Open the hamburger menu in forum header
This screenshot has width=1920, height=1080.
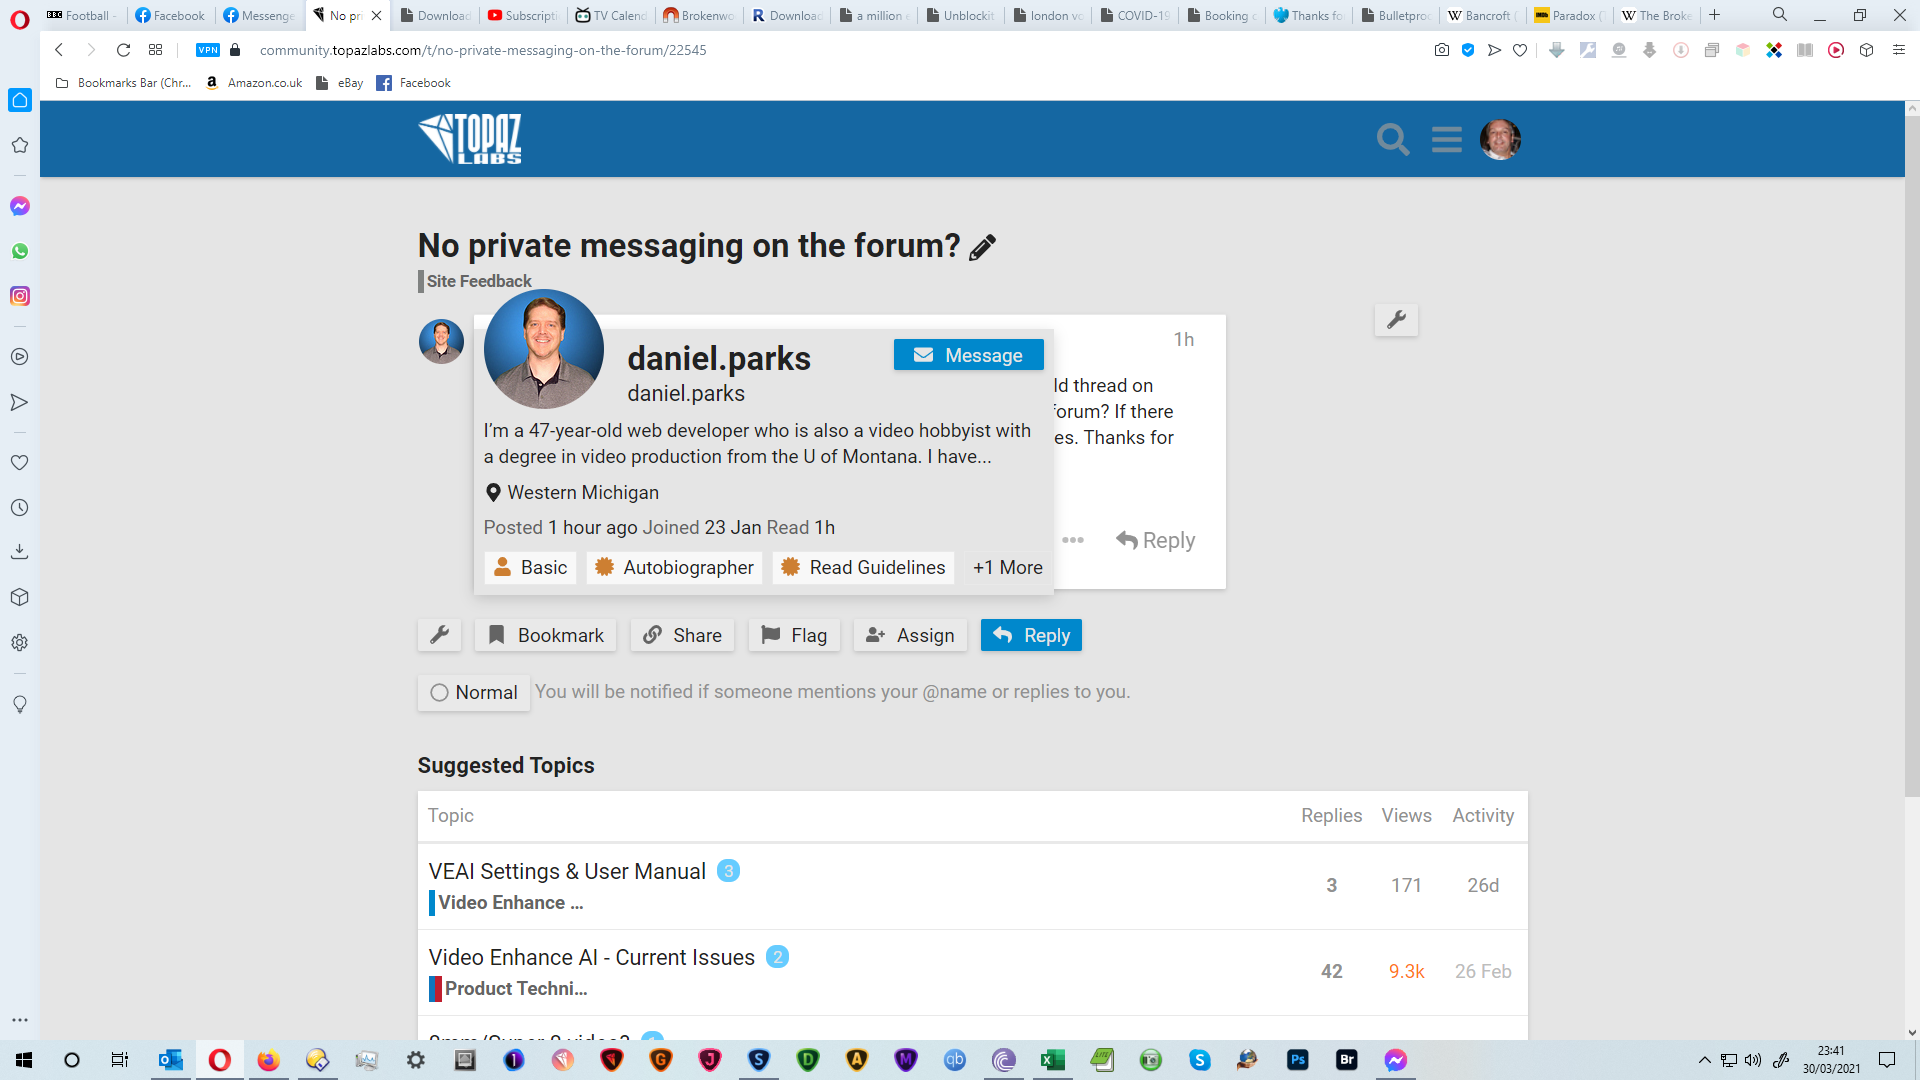[x=1446, y=140]
